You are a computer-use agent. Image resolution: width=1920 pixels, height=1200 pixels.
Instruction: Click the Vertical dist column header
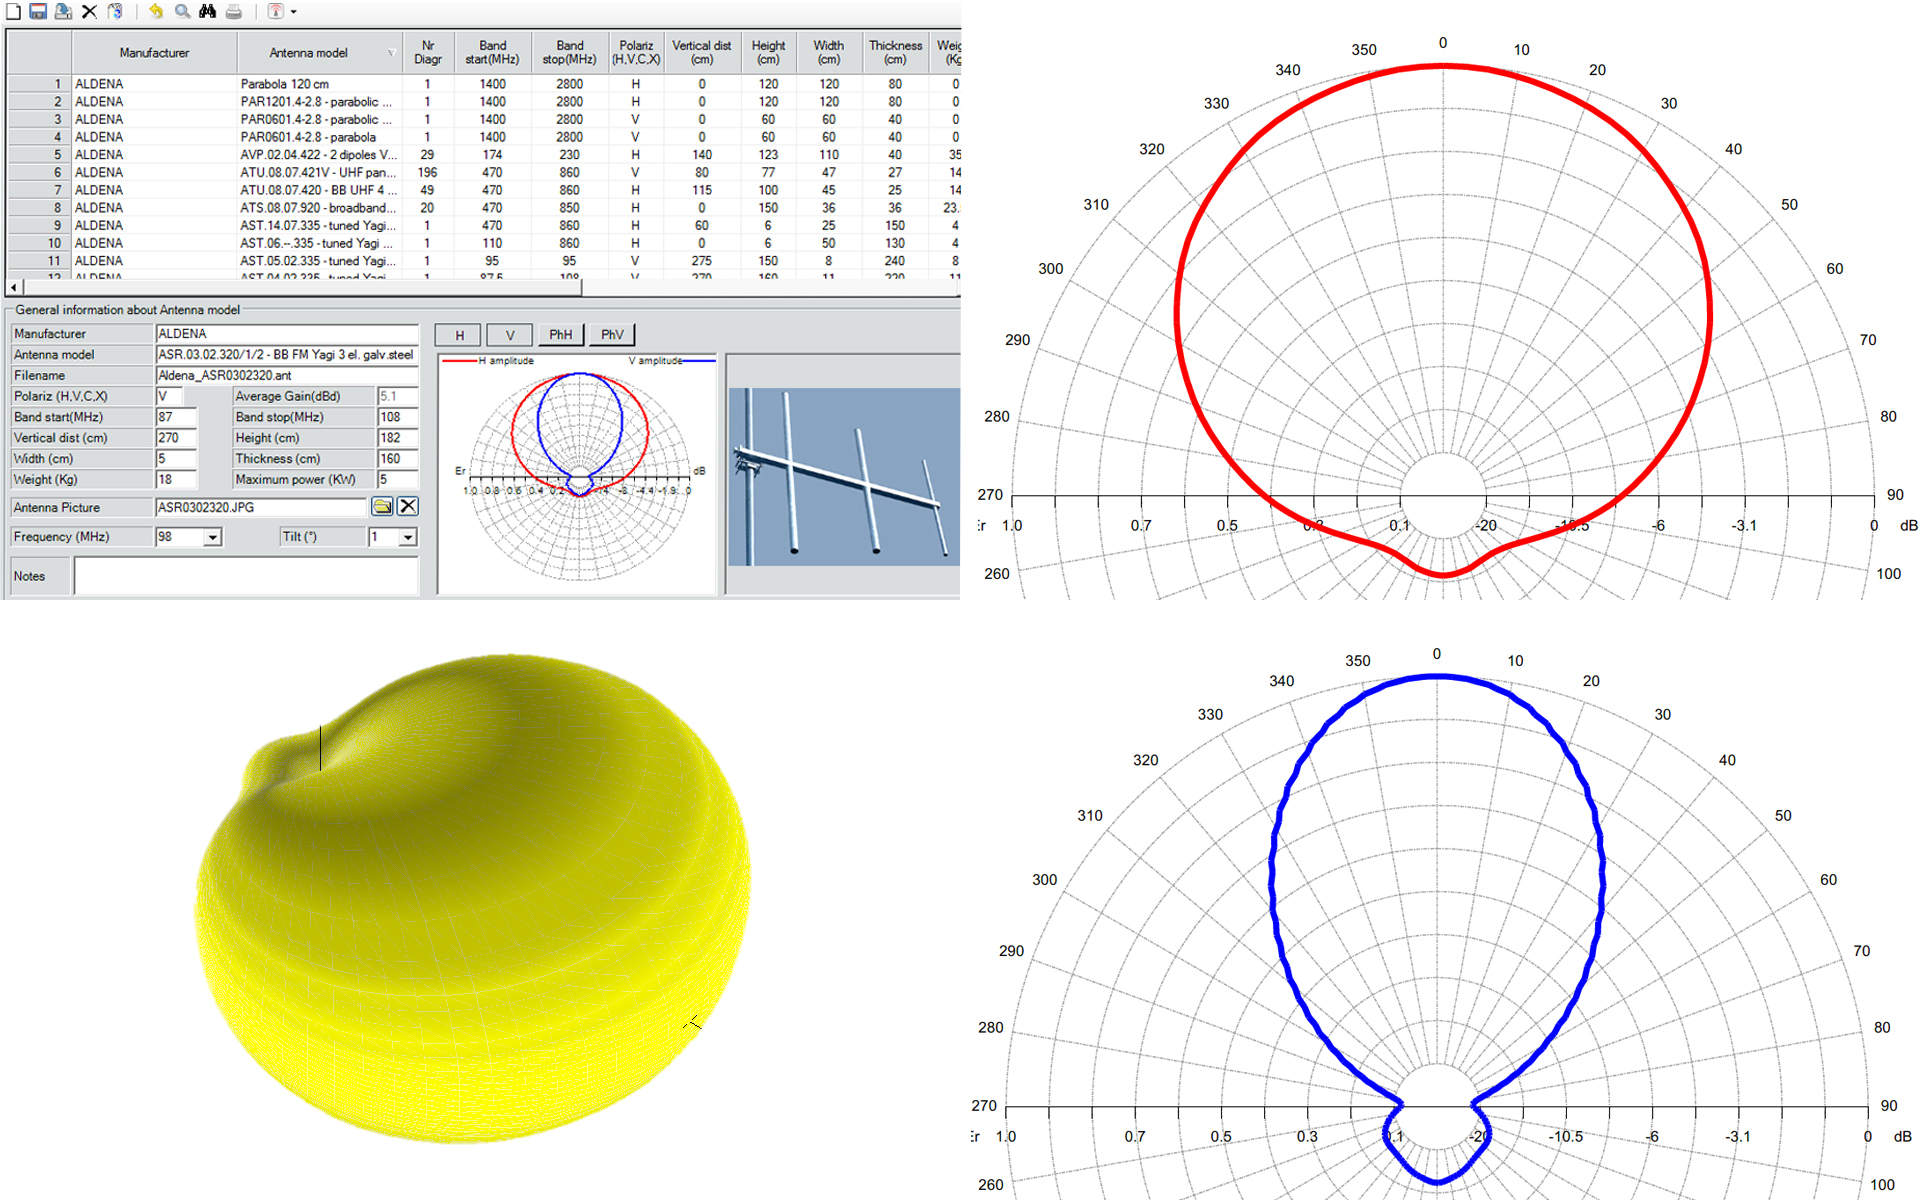click(701, 53)
